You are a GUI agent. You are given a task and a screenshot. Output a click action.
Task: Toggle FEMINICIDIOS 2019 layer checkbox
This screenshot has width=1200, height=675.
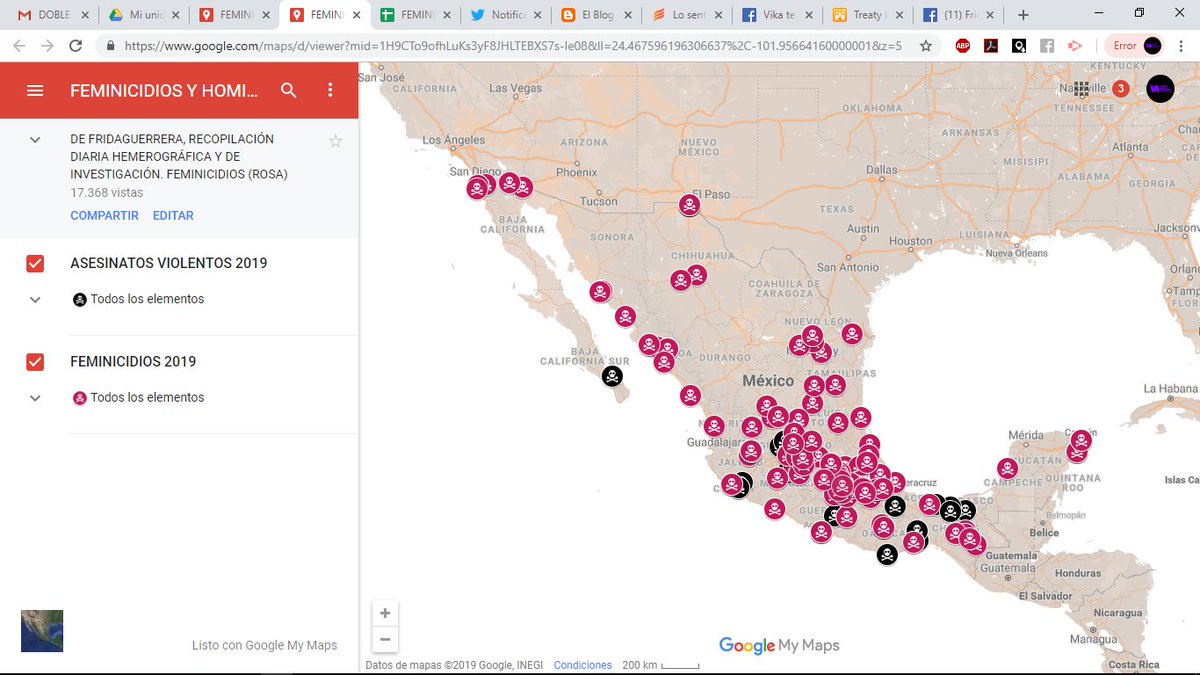point(35,362)
